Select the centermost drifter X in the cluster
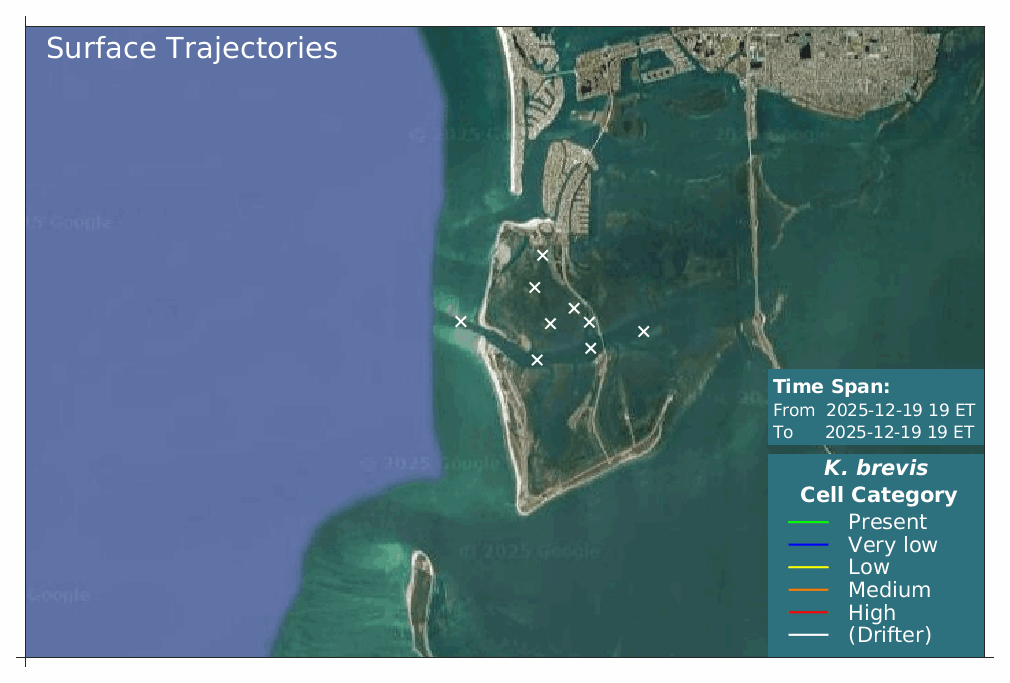 pos(550,324)
